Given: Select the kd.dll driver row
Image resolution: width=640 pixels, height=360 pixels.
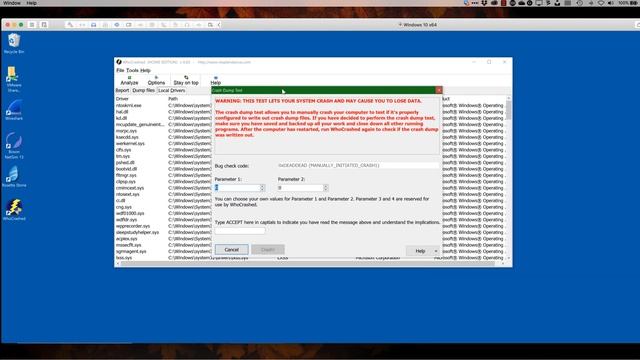Looking at the screenshot, I should click(121, 118).
